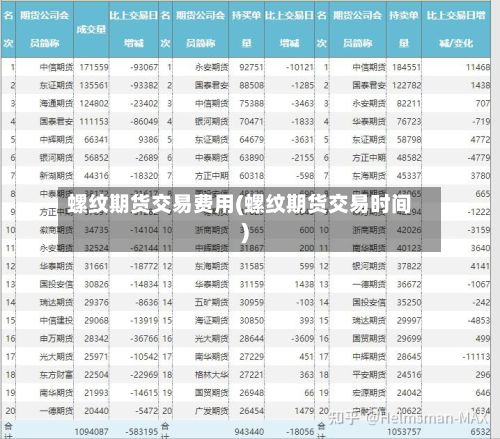Click the change value -86049
The image size is (500, 439).
coord(144,121)
